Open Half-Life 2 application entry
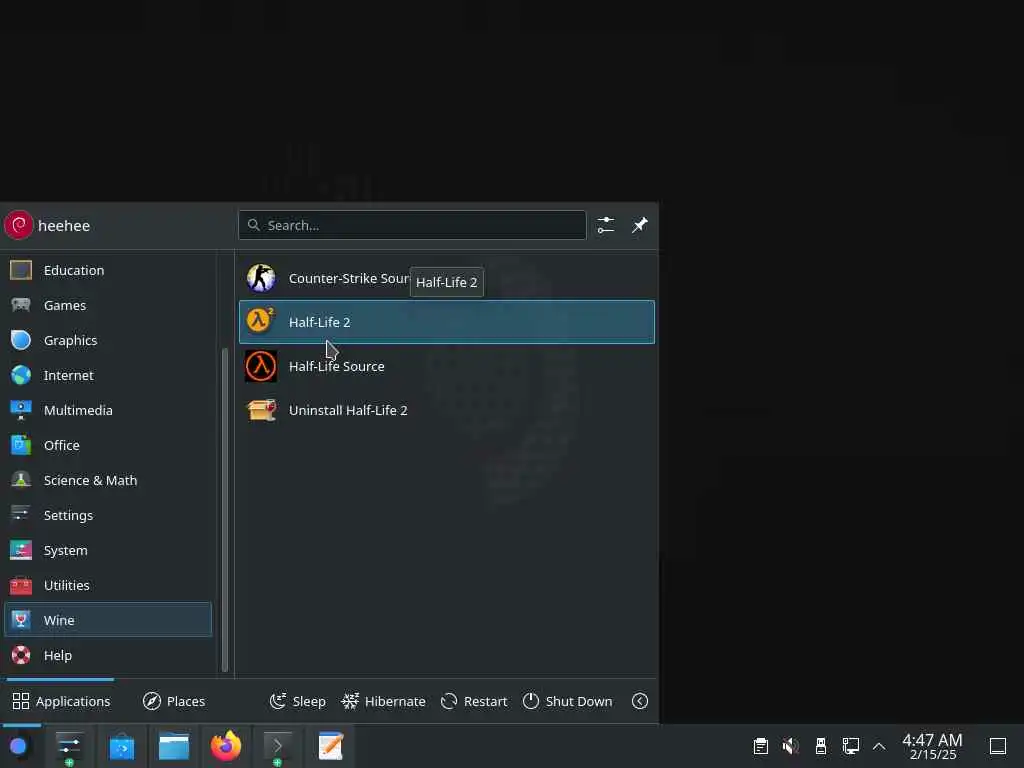 click(x=447, y=322)
